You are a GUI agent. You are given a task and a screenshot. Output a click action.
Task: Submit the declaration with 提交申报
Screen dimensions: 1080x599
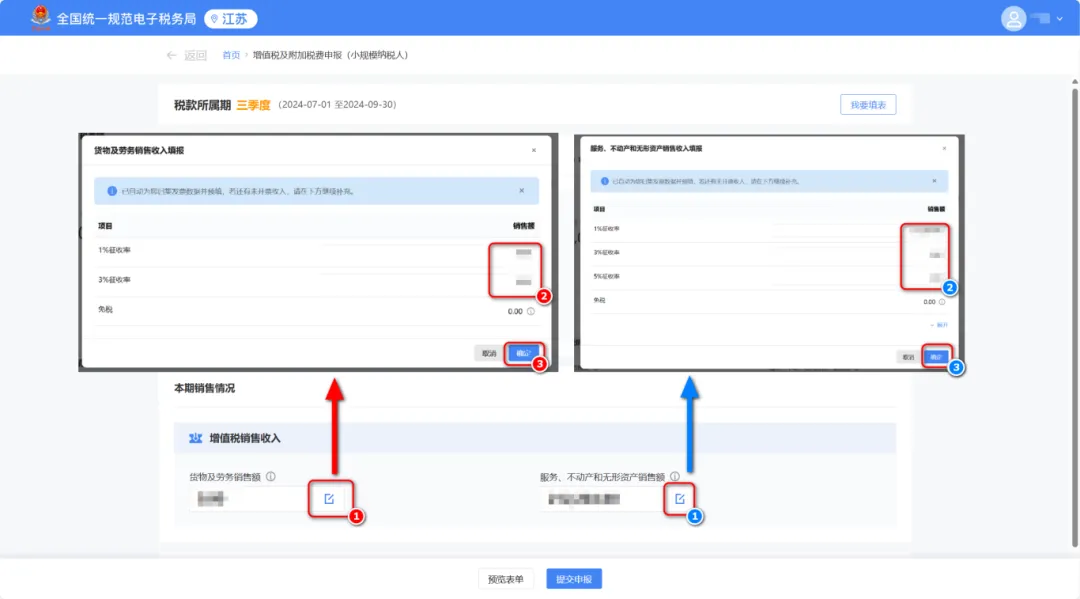pyautogui.click(x=574, y=579)
